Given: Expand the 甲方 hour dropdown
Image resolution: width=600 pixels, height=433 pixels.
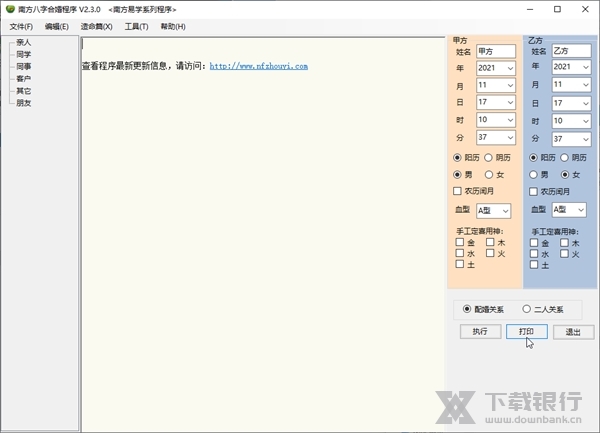Looking at the screenshot, I should tap(510, 120).
